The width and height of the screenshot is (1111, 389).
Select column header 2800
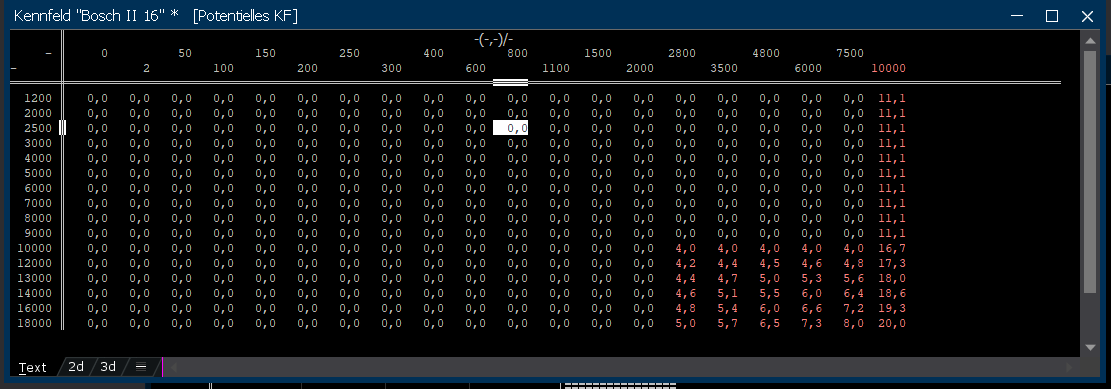click(x=682, y=53)
